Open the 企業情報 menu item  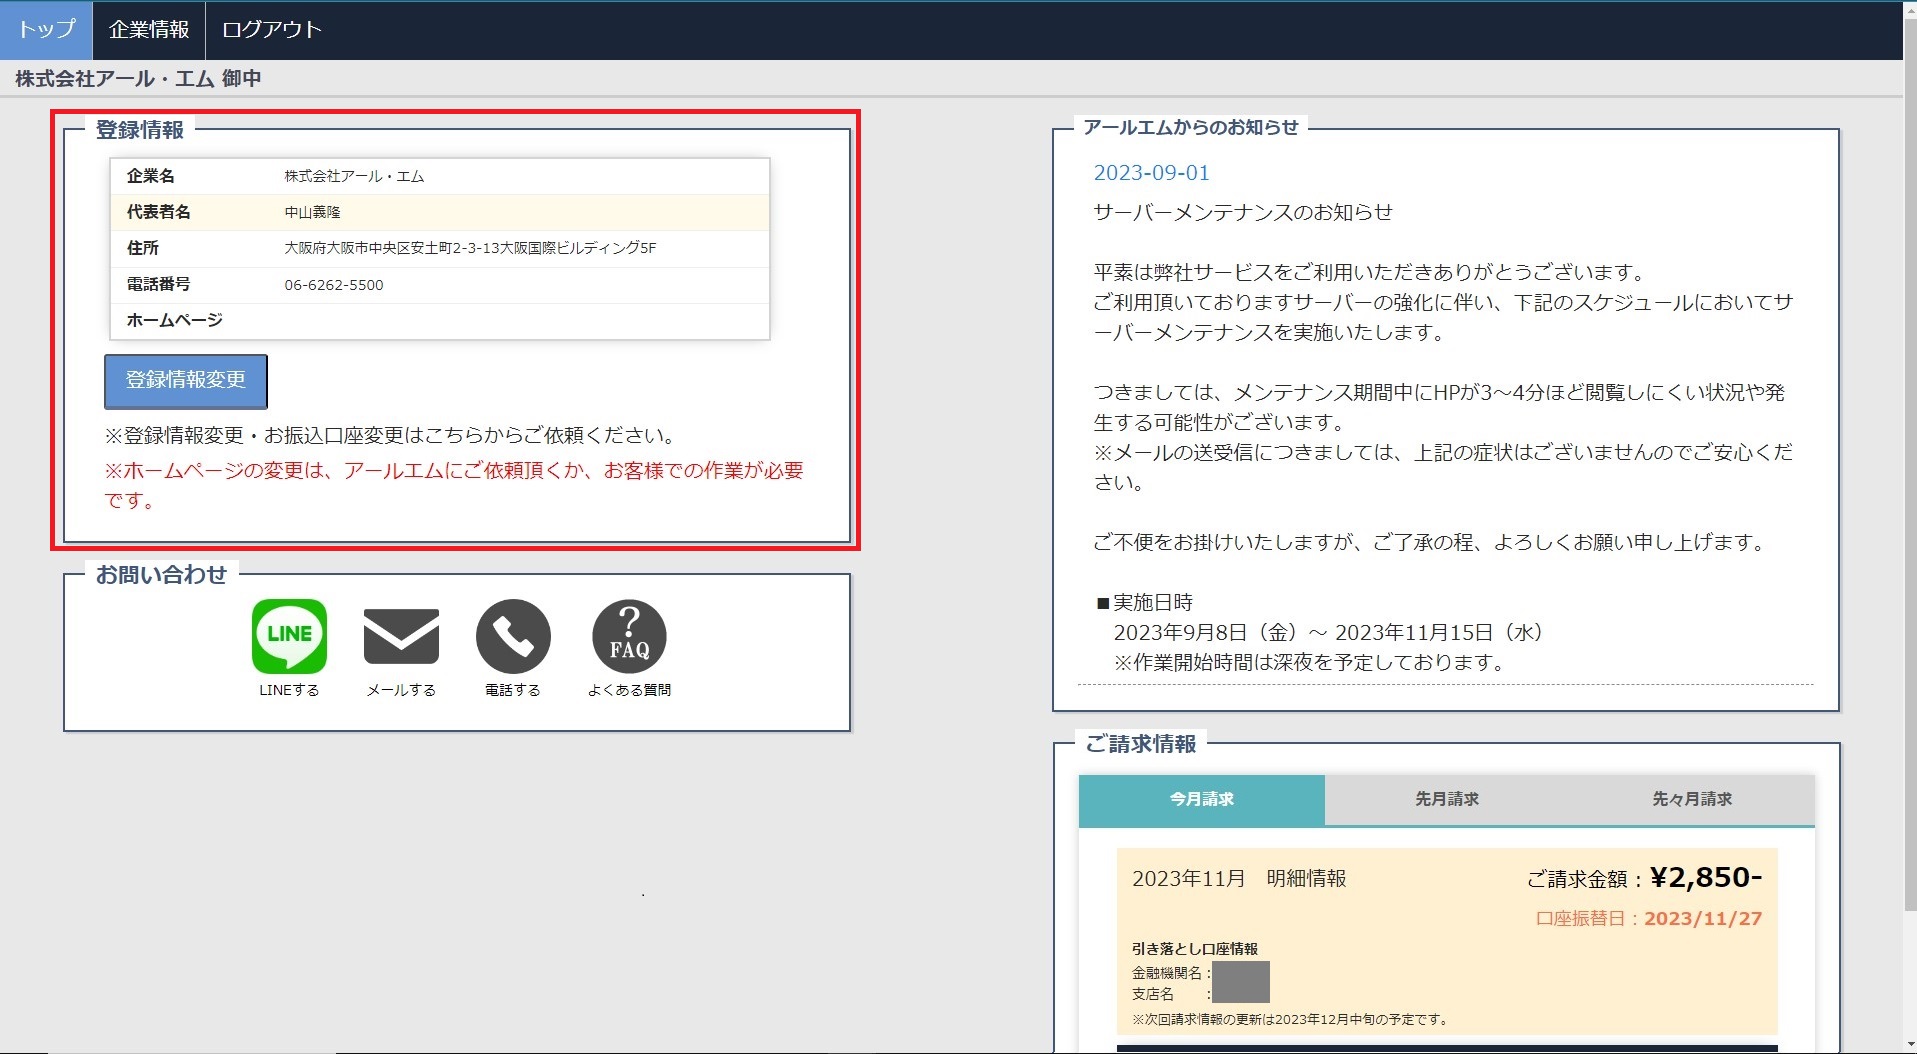tap(149, 30)
